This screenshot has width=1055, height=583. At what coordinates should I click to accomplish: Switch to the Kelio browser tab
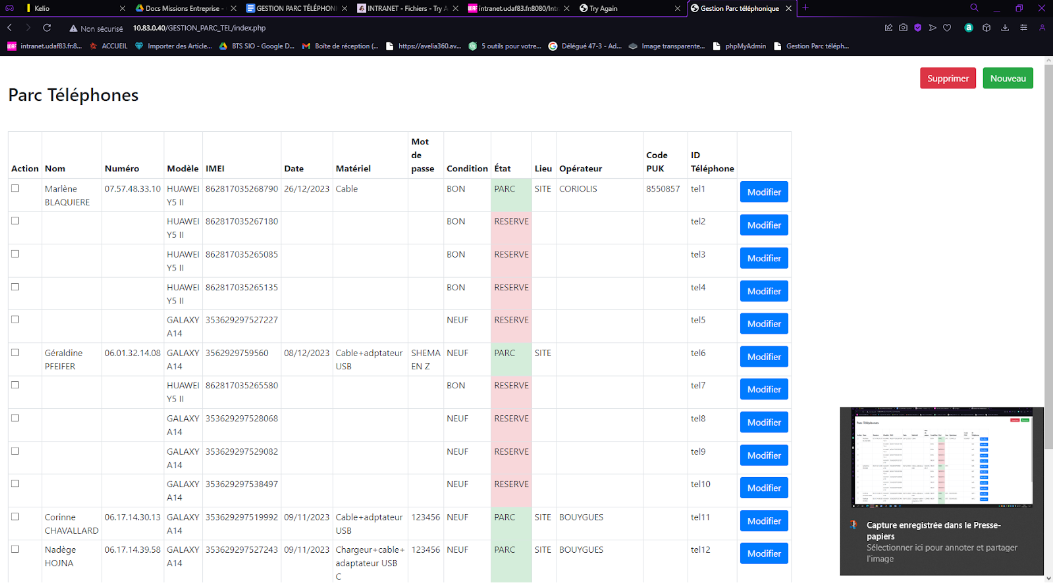[40, 8]
